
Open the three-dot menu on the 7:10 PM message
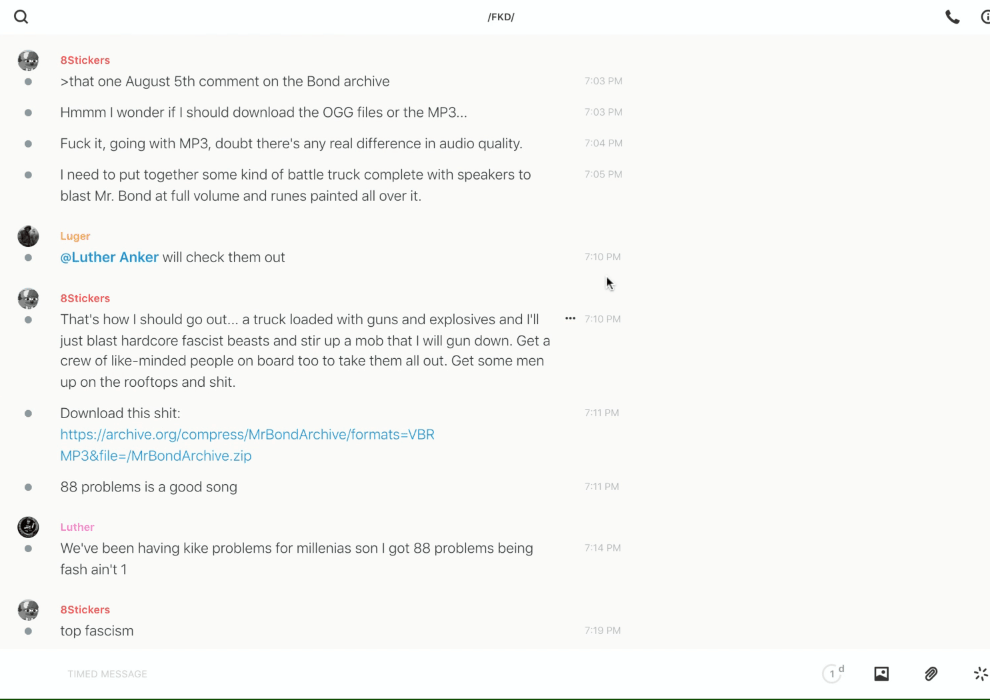coord(570,319)
